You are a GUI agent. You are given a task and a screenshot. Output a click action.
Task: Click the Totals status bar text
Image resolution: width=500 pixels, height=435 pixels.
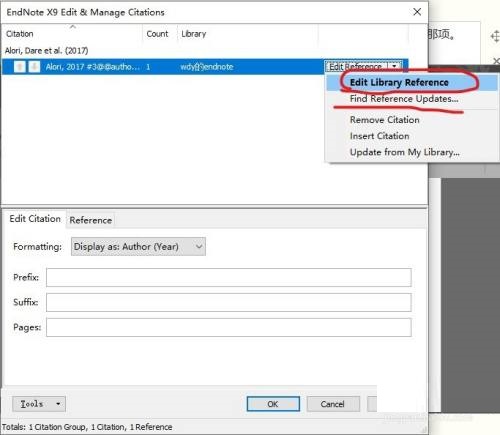pos(87,427)
